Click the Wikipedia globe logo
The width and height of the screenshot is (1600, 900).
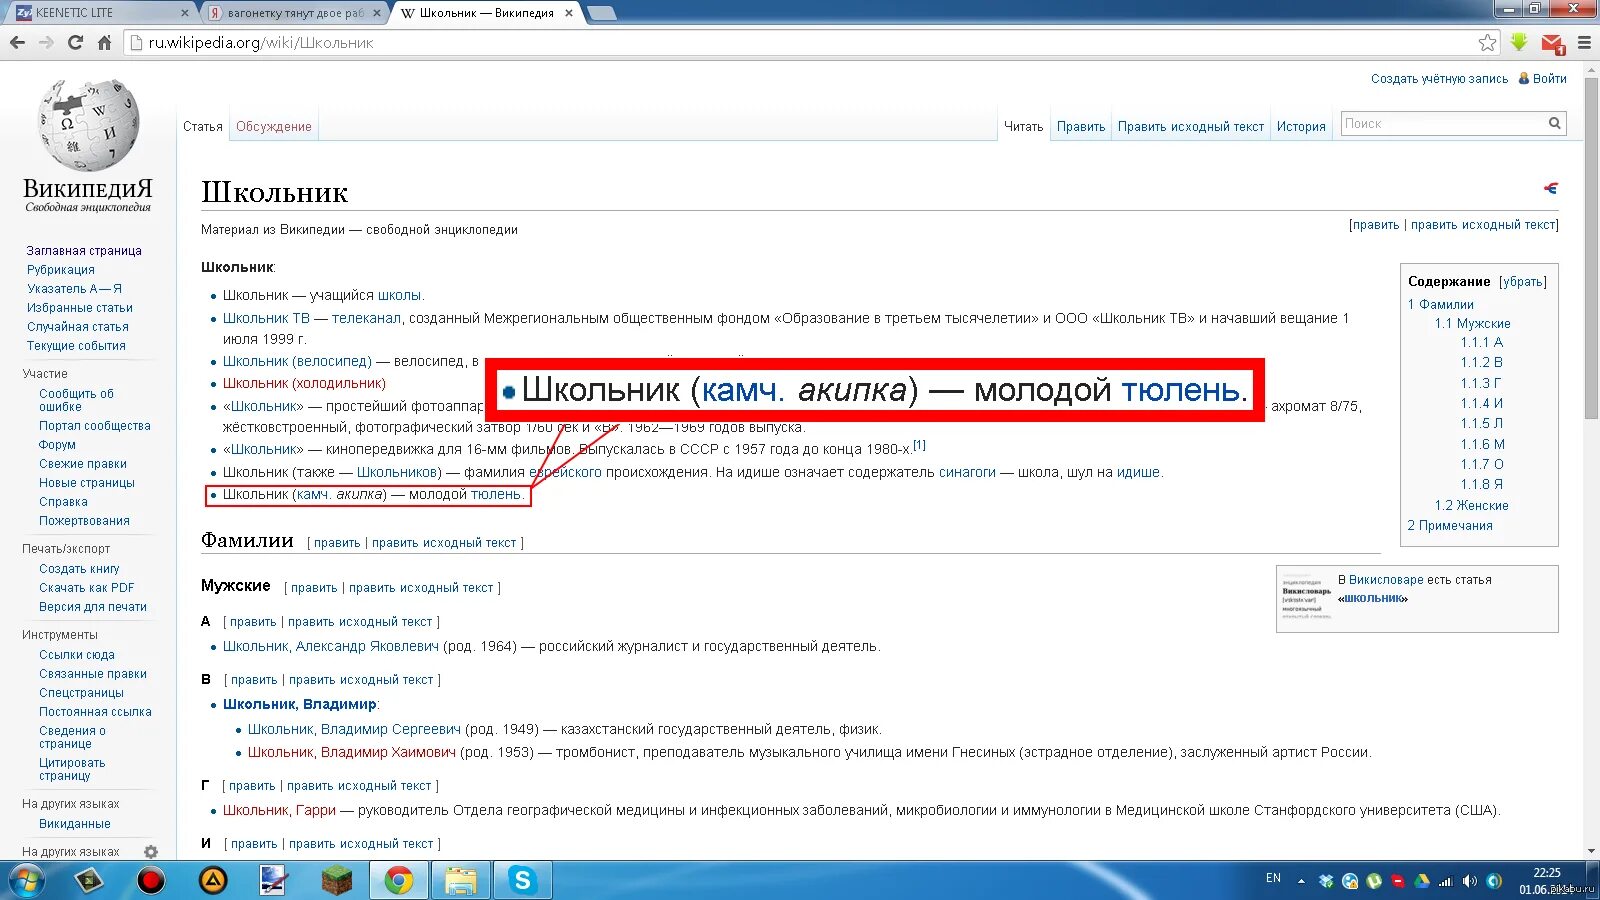click(x=88, y=125)
